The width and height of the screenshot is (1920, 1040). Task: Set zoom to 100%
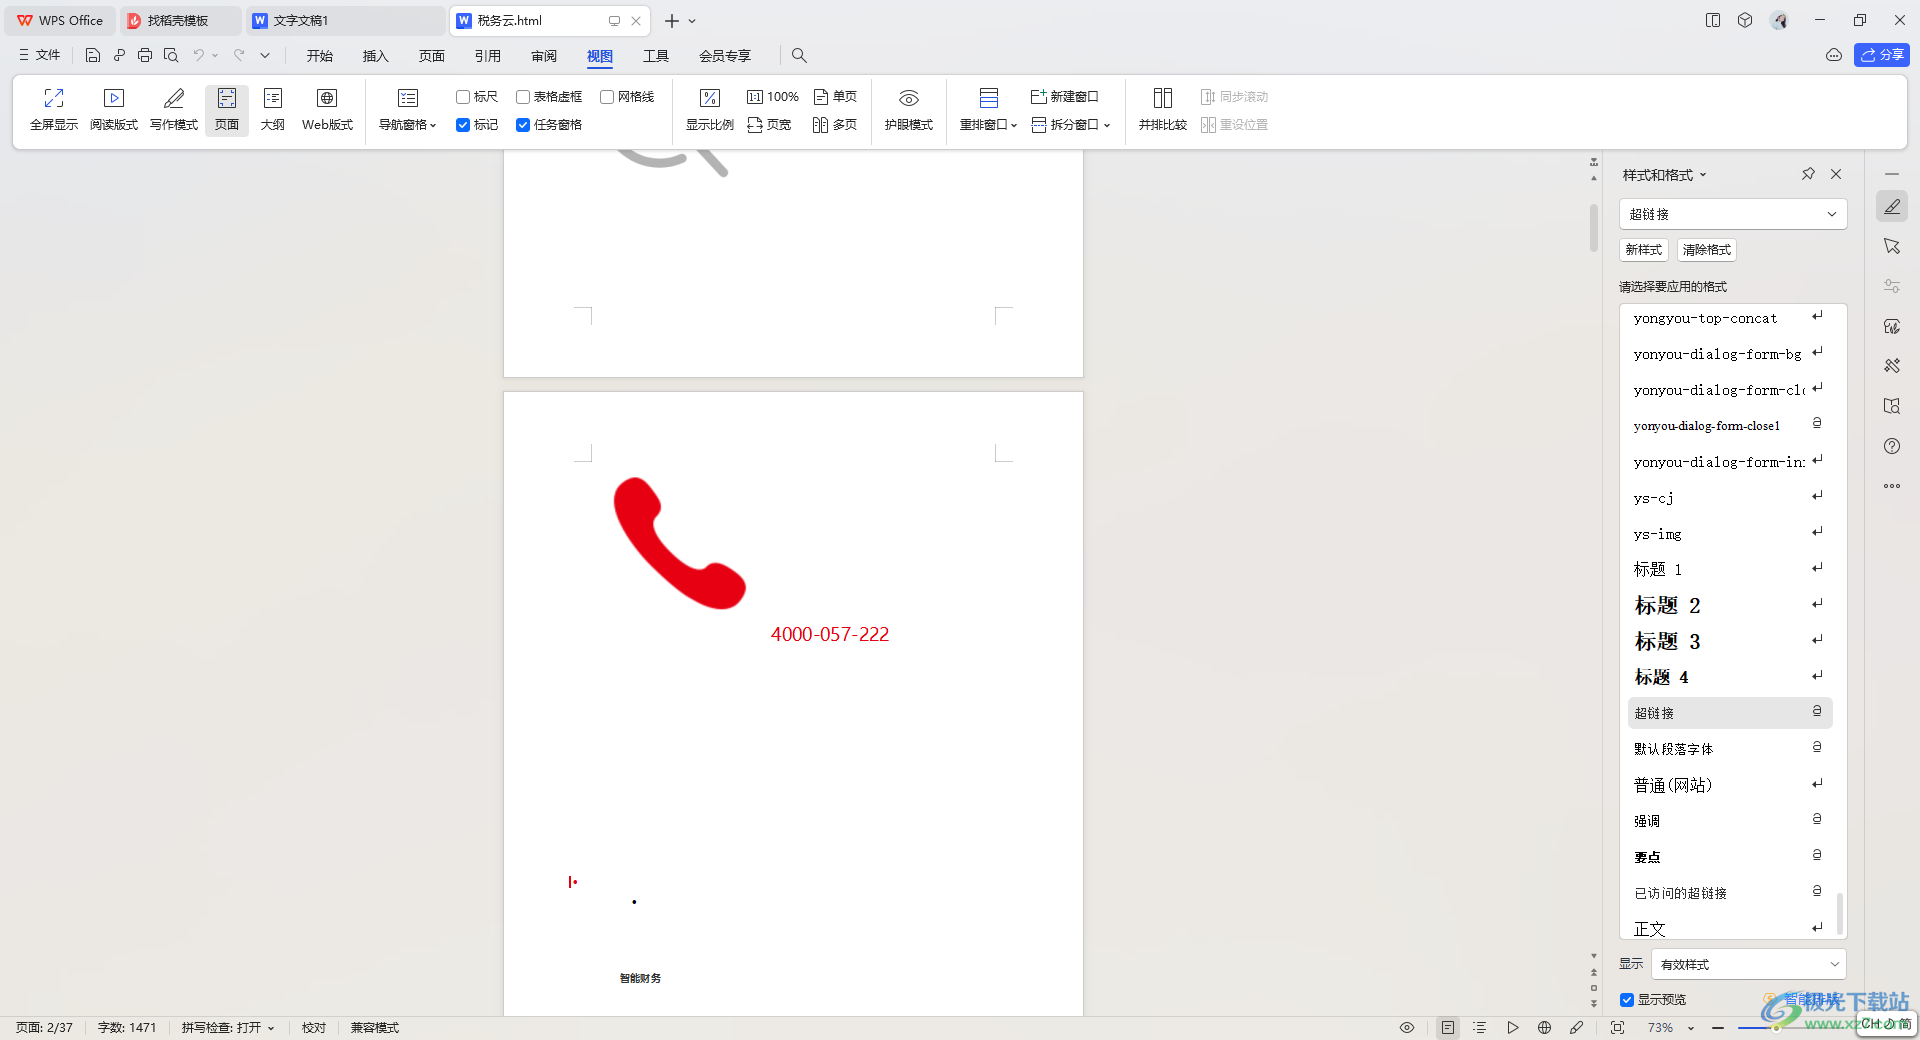(x=773, y=97)
